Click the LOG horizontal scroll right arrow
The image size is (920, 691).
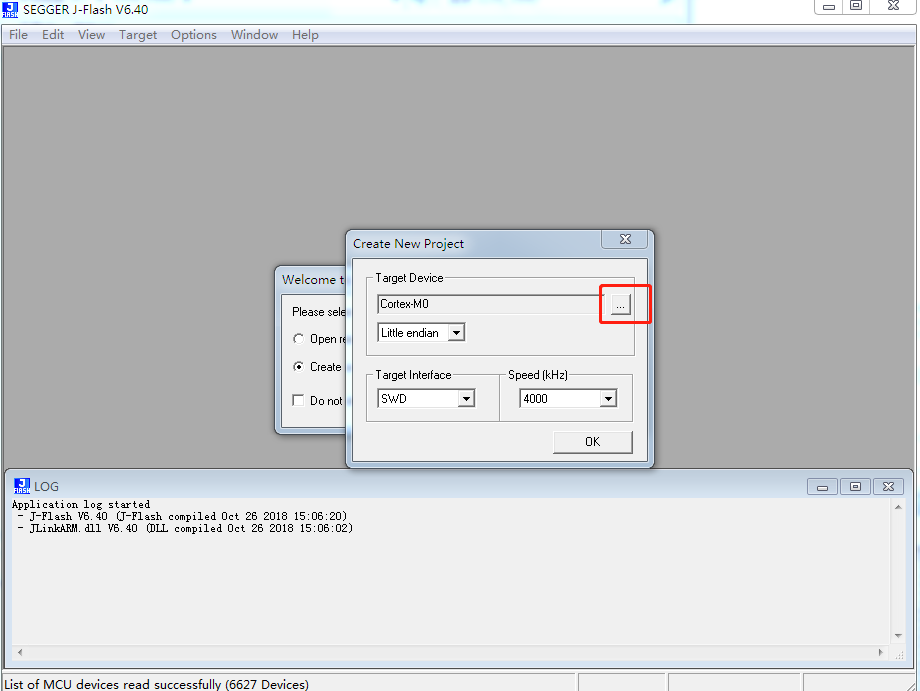[x=880, y=652]
